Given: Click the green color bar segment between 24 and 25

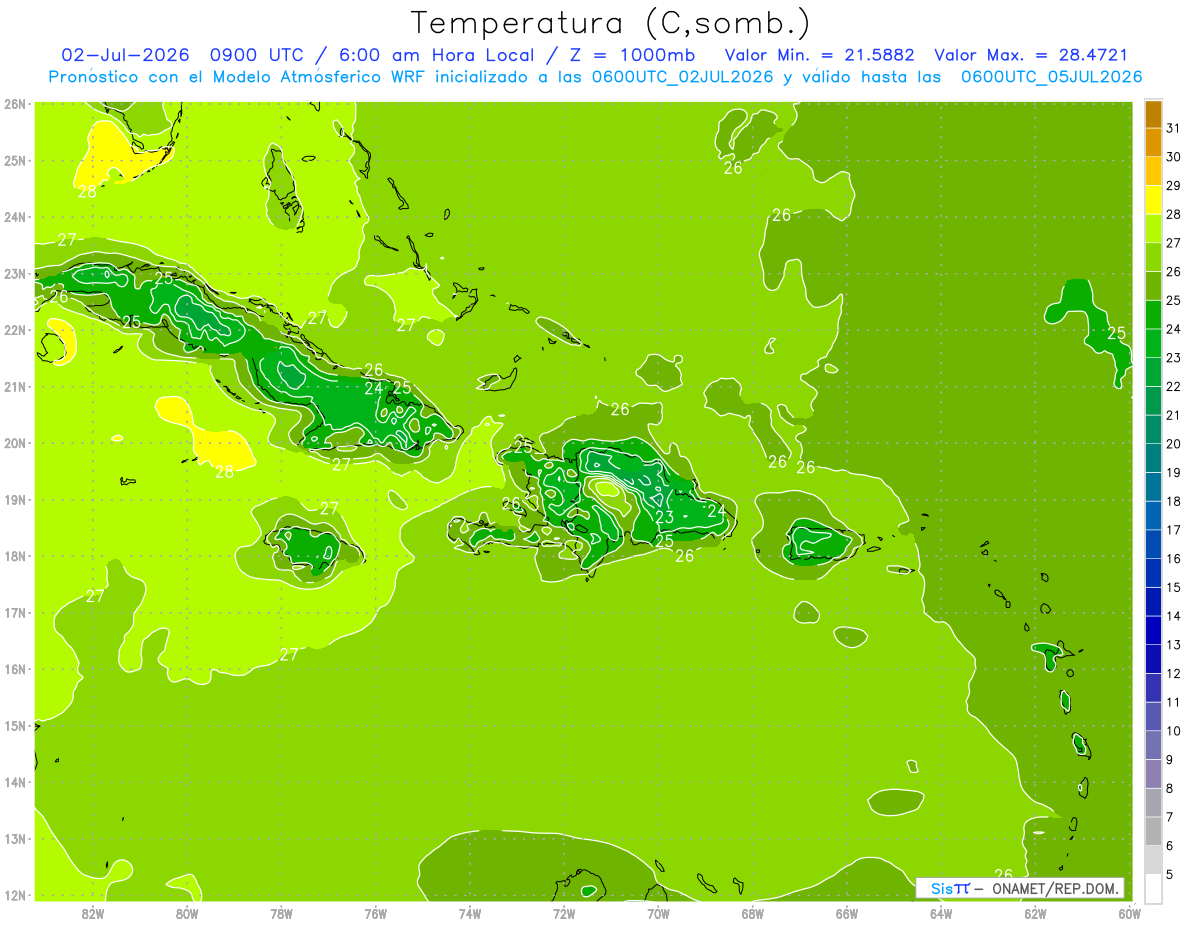Looking at the screenshot, I should coord(1153,314).
